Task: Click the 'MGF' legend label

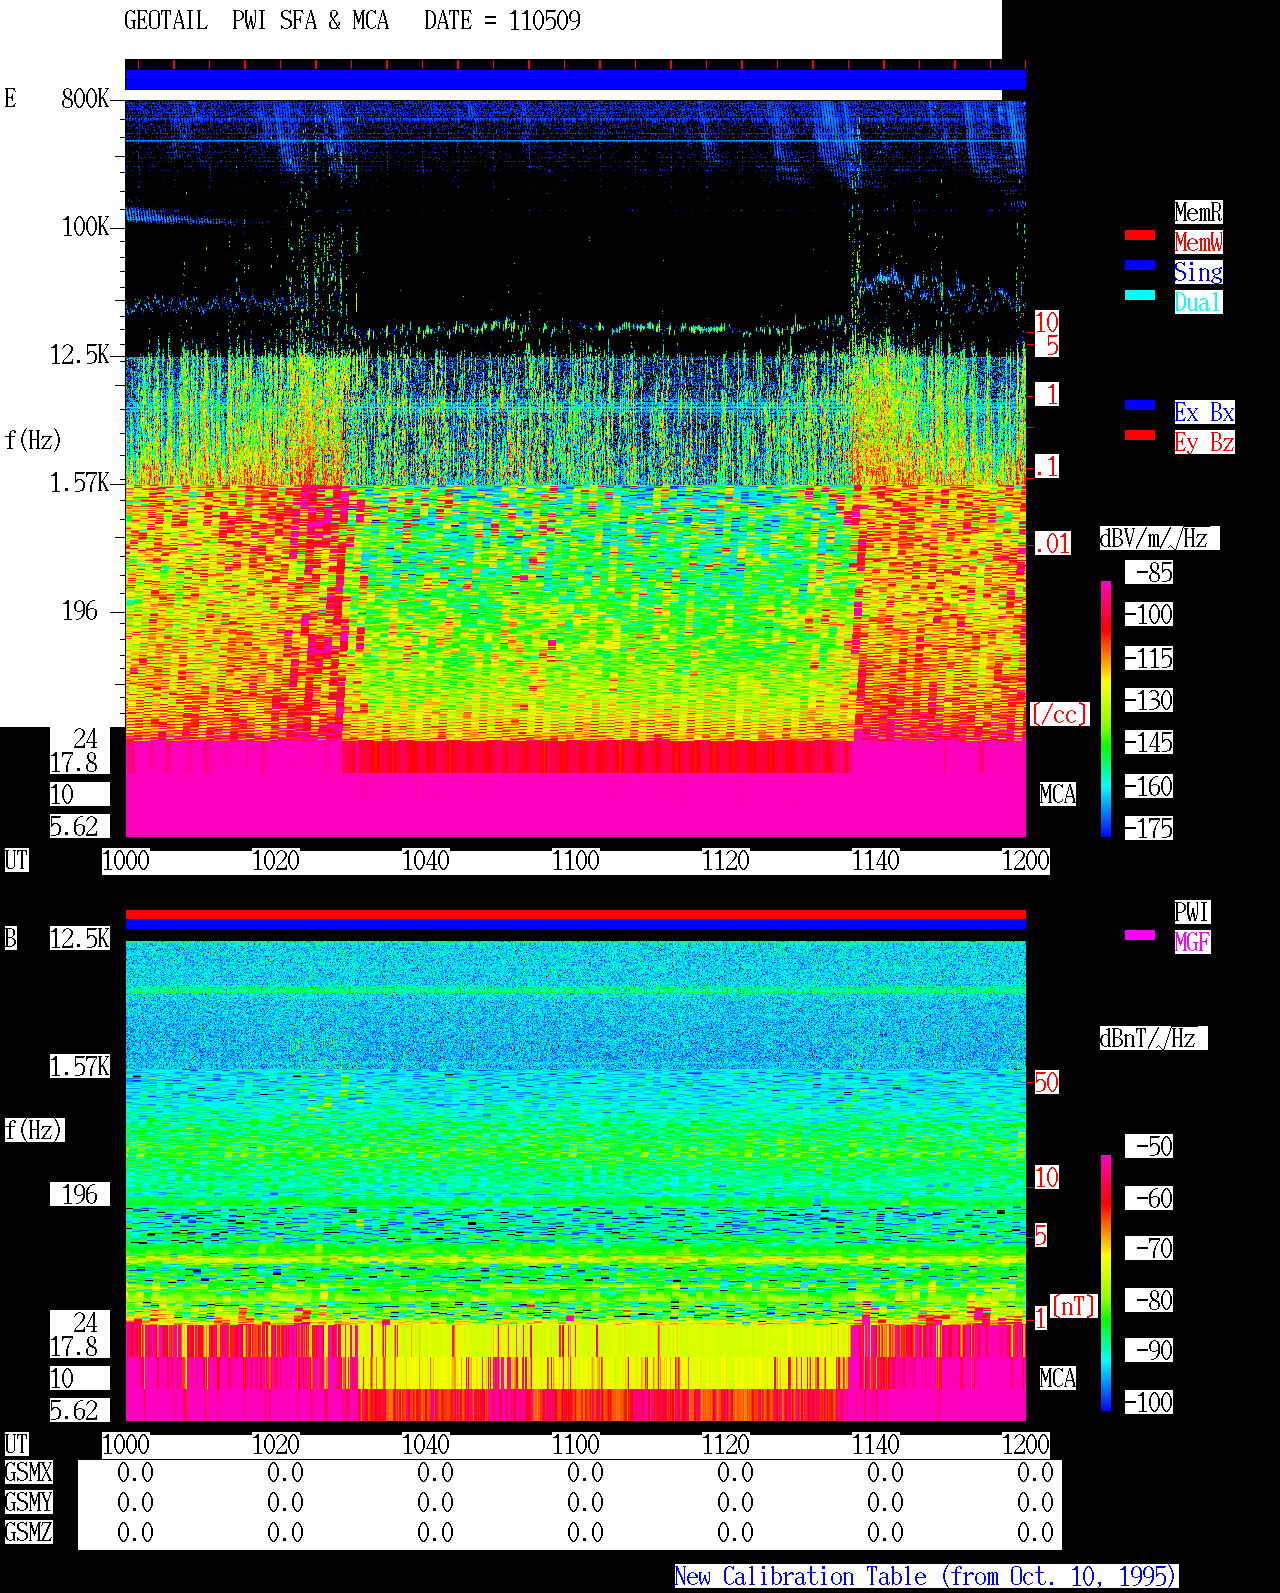Action: tap(1192, 942)
